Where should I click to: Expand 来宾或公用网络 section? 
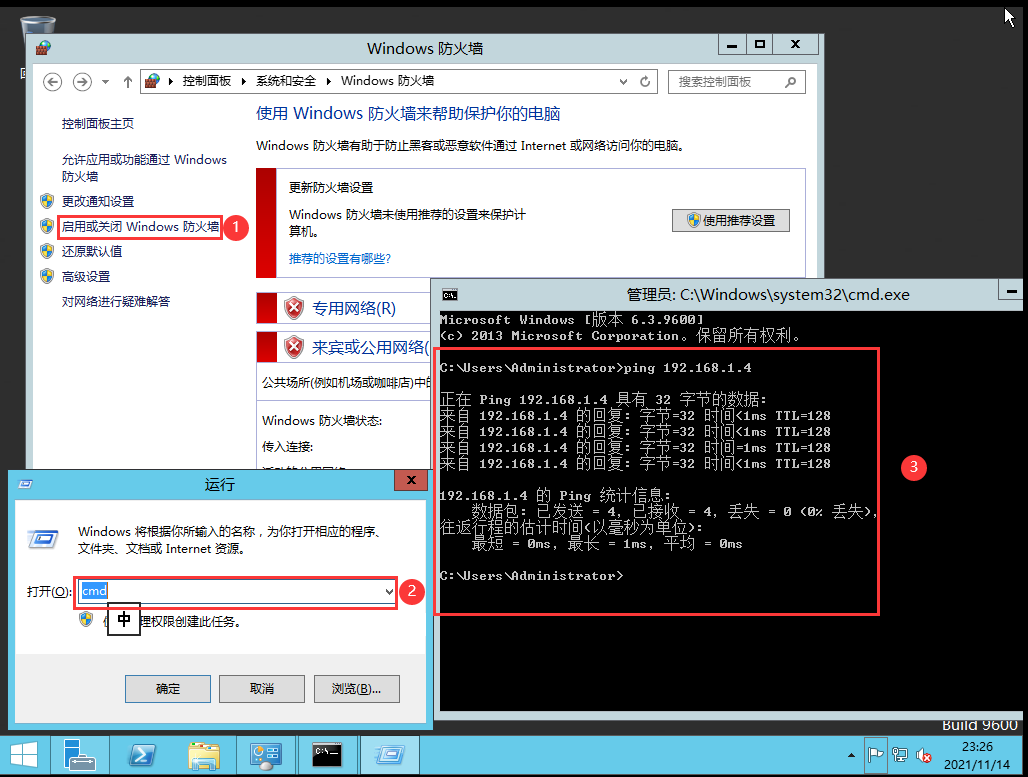[370, 347]
